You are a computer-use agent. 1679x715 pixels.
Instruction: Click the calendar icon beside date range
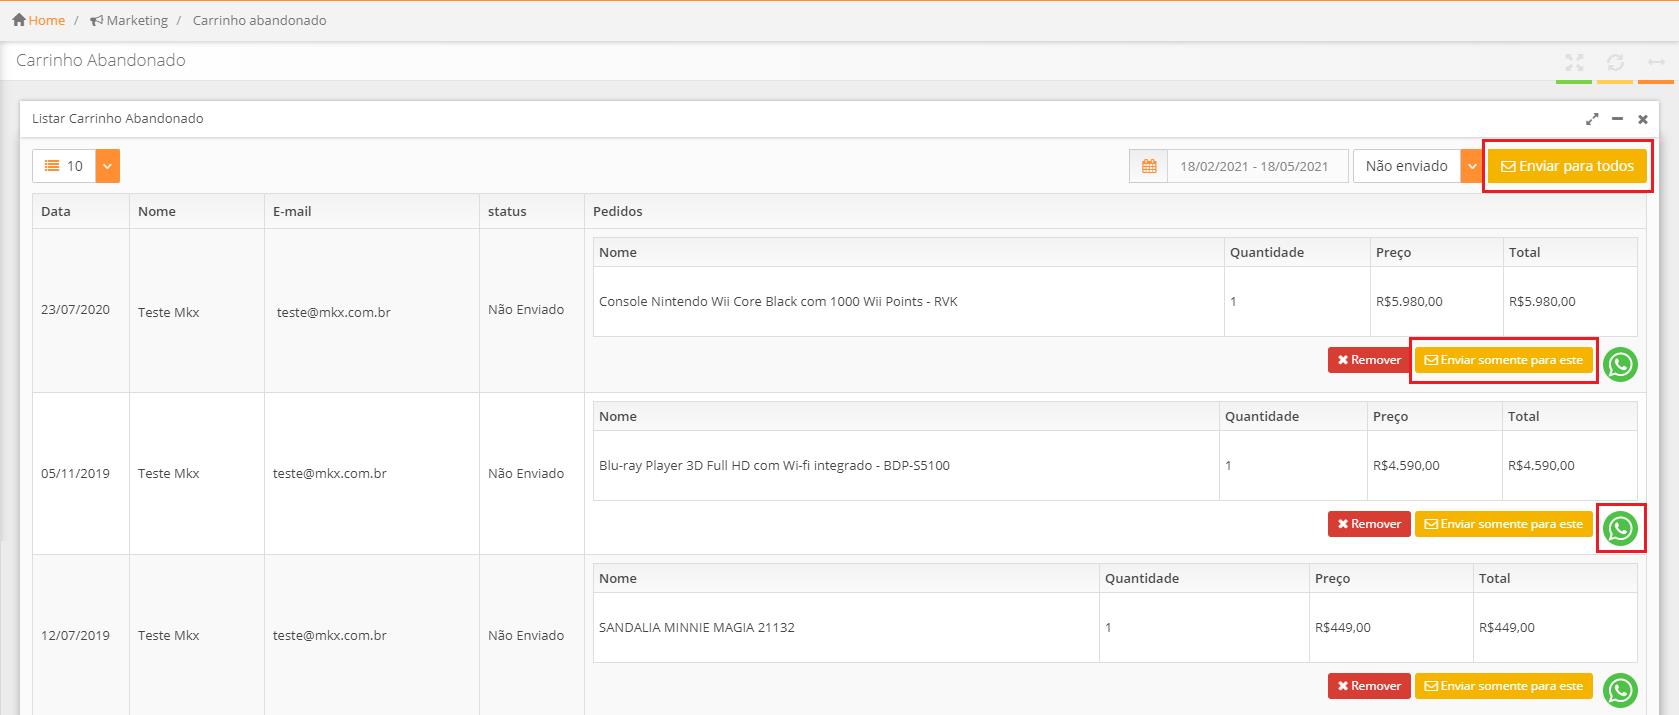click(1149, 166)
